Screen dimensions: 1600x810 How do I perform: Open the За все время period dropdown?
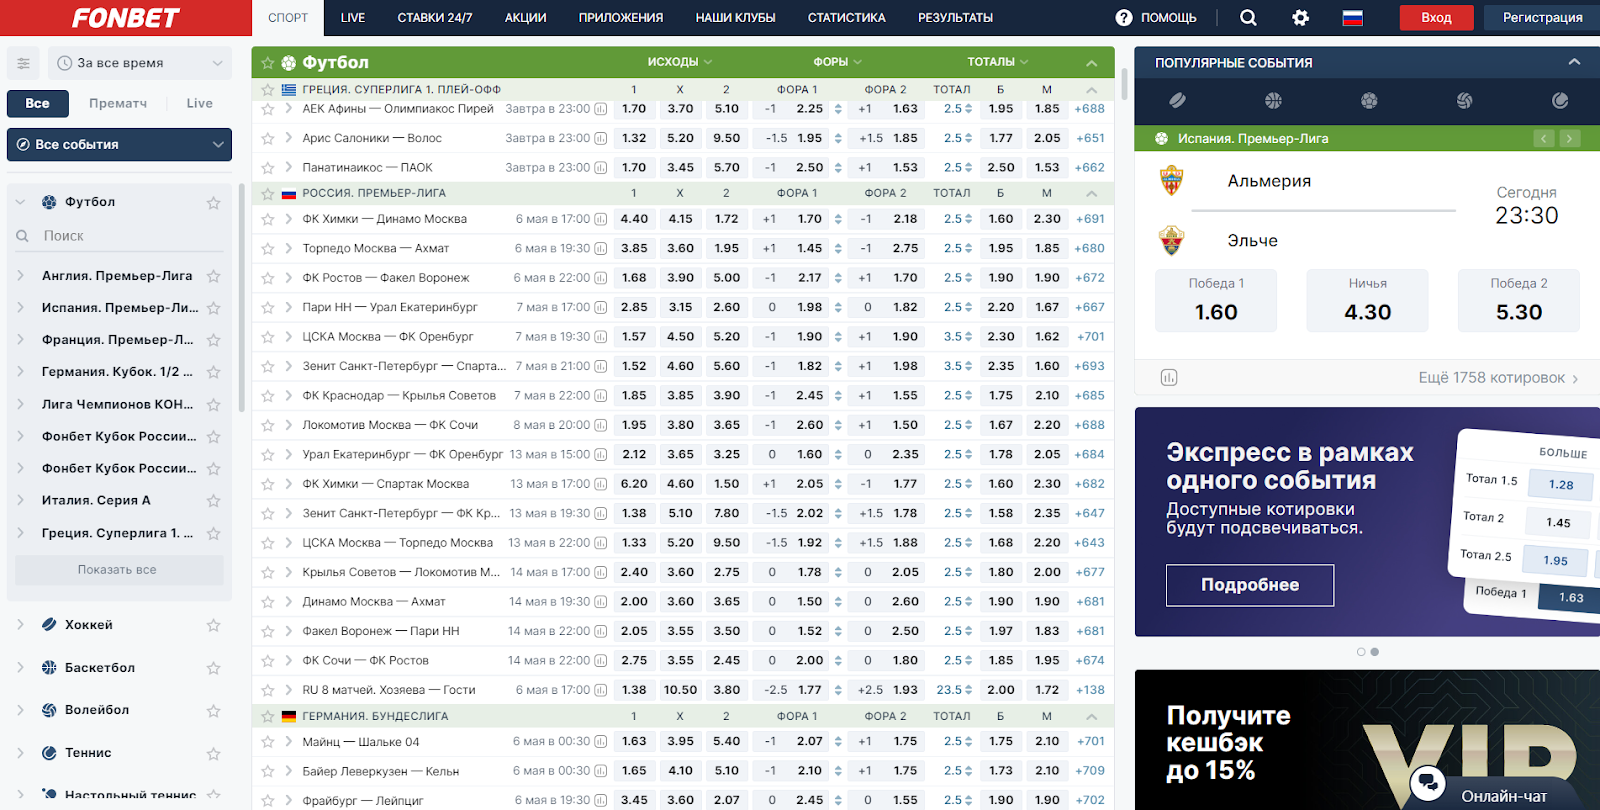(x=140, y=63)
